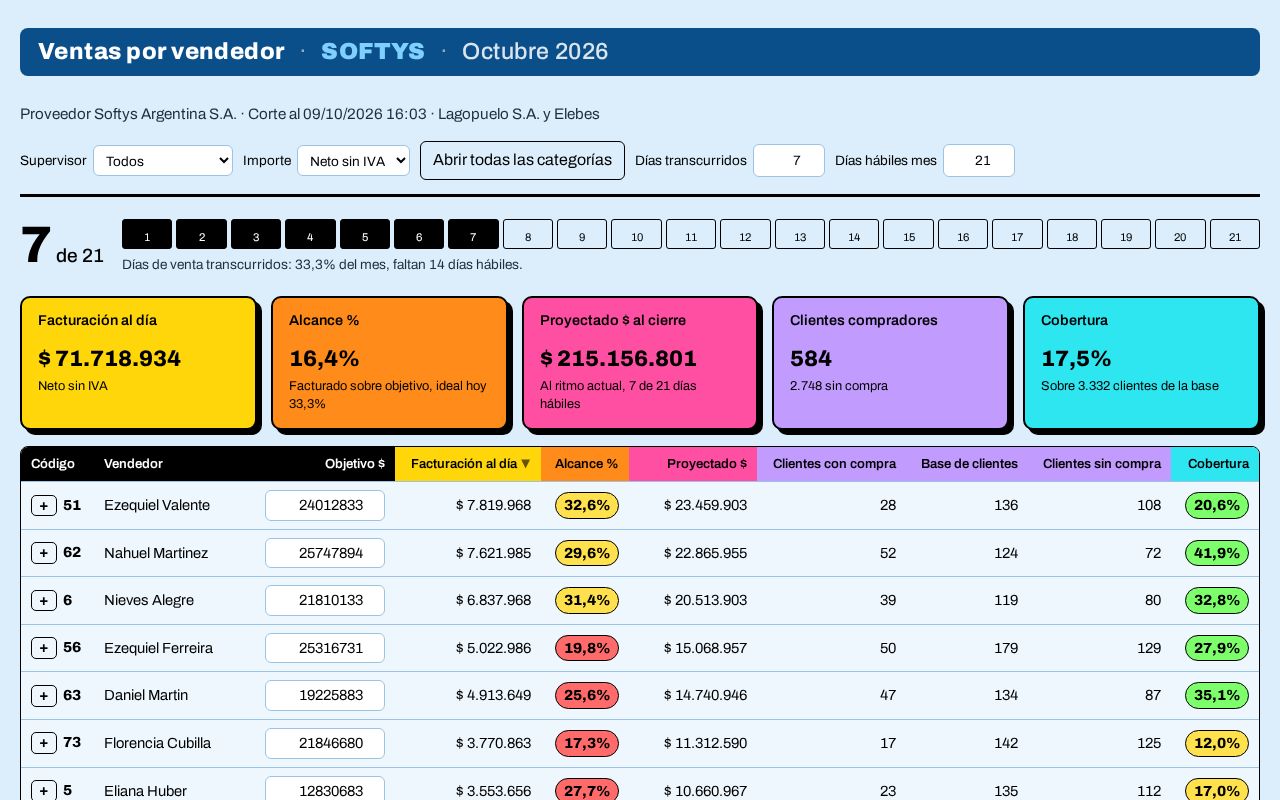This screenshot has height=800, width=1280.
Task: Sort by Proyectado $ column header
Action: tap(693, 464)
